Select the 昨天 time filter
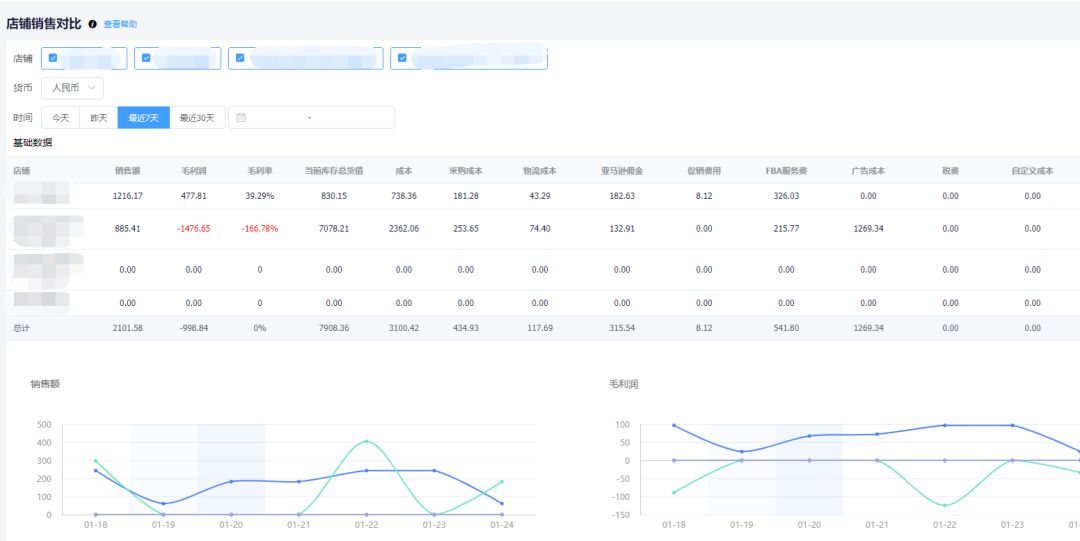 (x=99, y=118)
